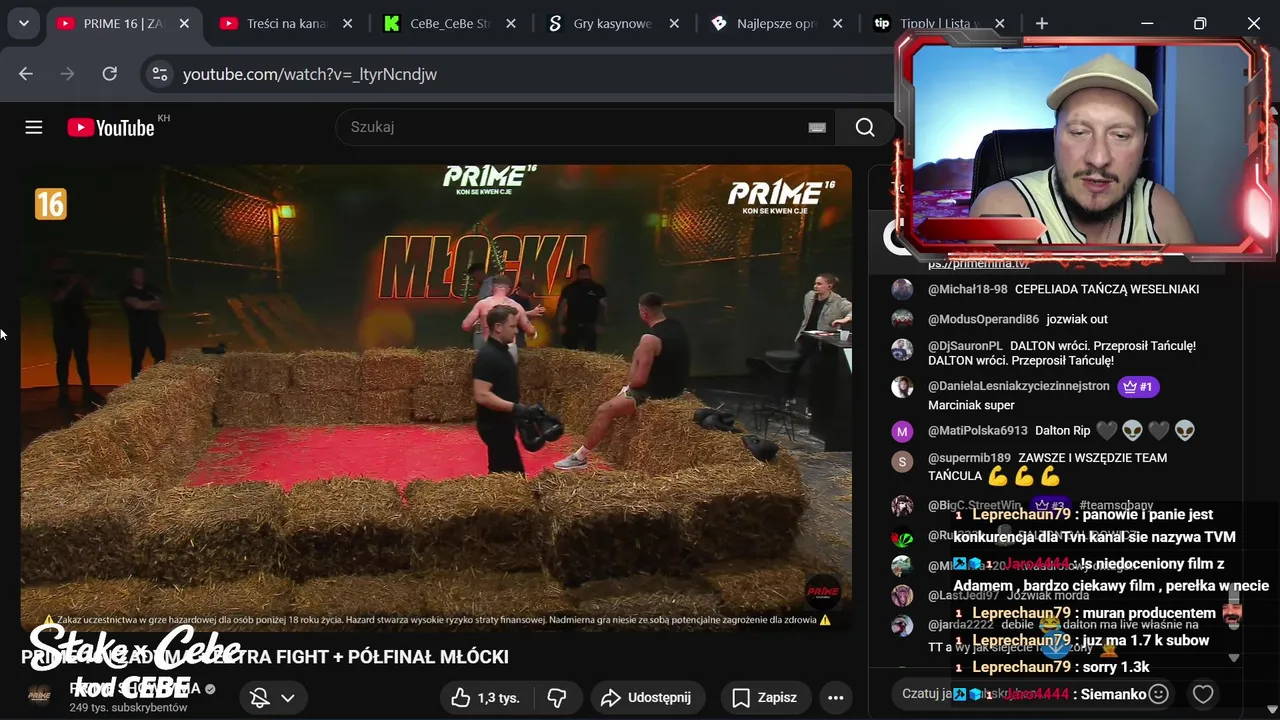This screenshot has height=720, width=1280.
Task: Switch to the CeBe_CeBe Kick tab
Action: pos(447,23)
